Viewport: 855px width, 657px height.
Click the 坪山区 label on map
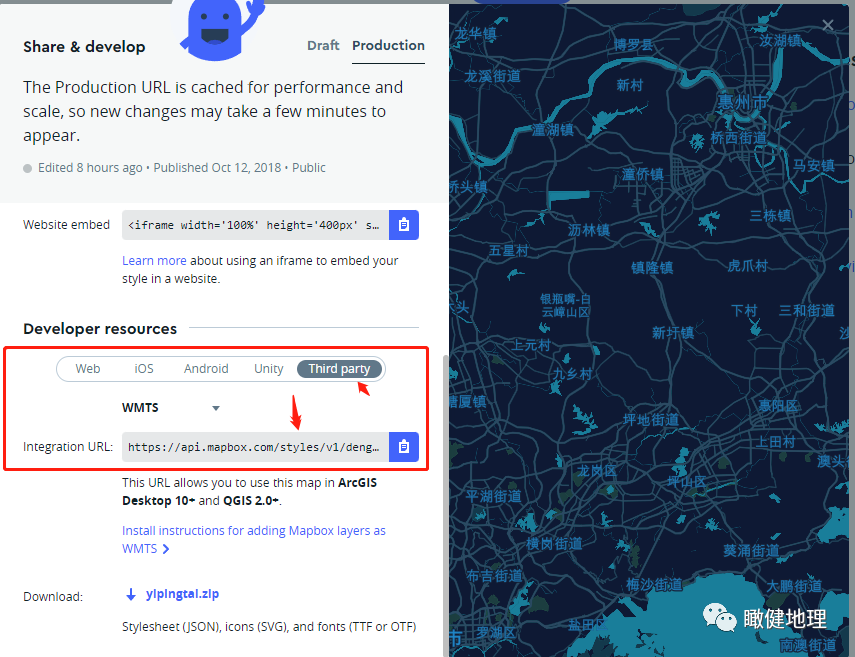[687, 482]
